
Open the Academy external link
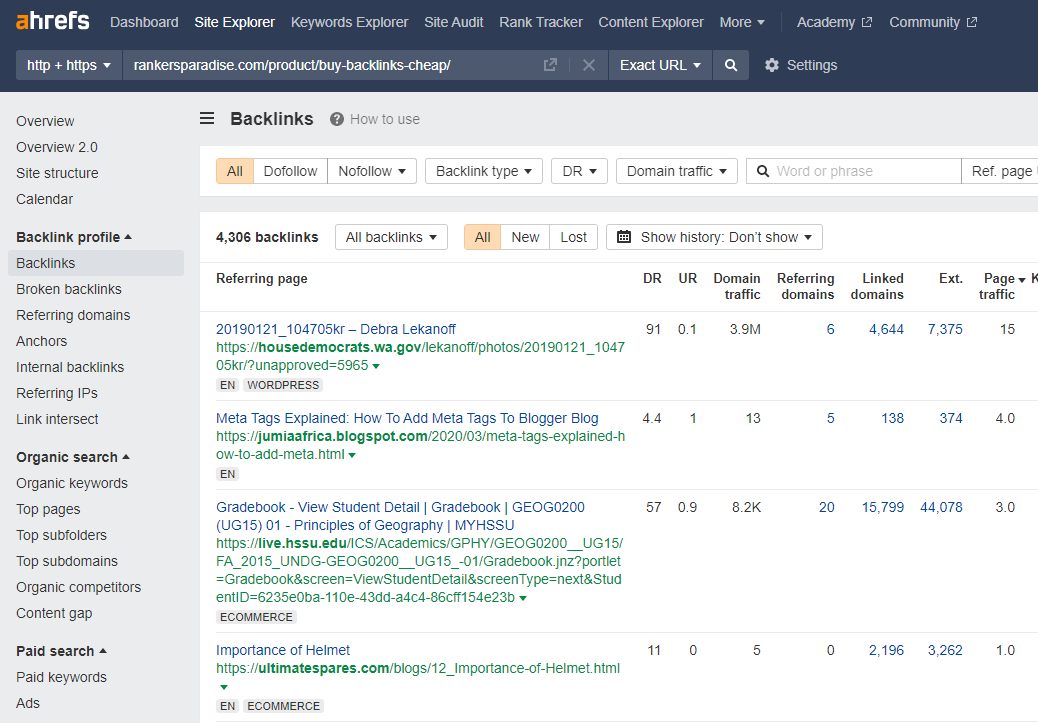tap(834, 22)
